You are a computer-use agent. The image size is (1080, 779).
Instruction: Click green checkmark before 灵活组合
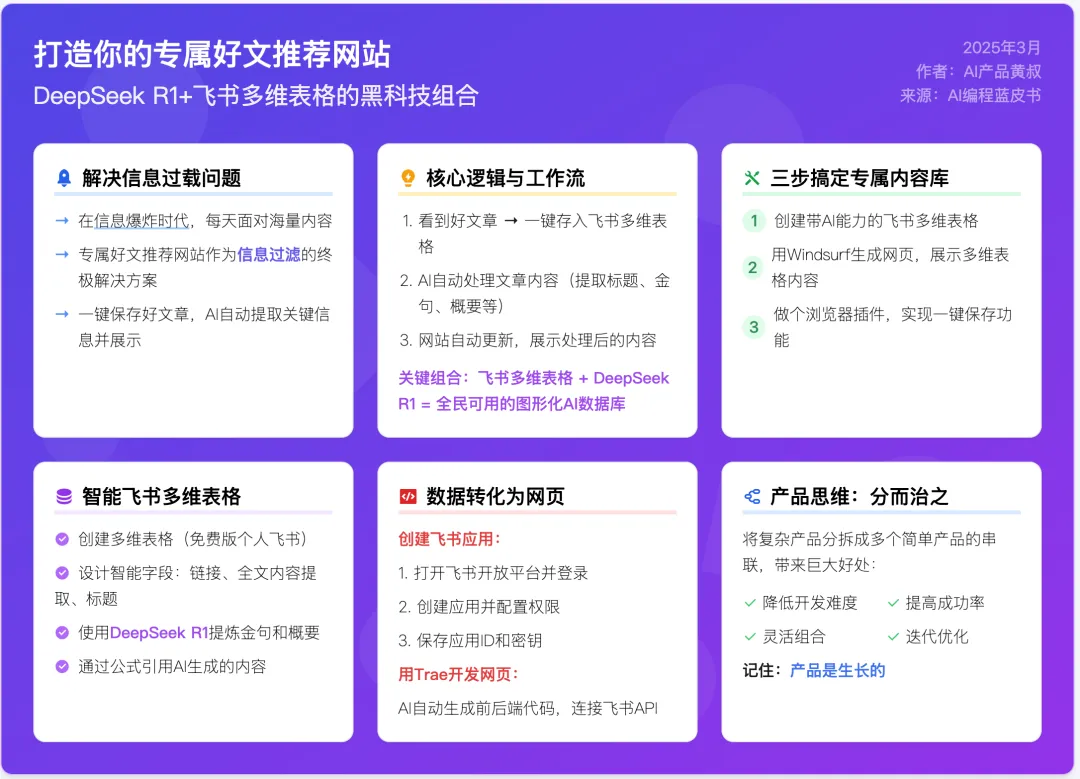[x=750, y=637]
